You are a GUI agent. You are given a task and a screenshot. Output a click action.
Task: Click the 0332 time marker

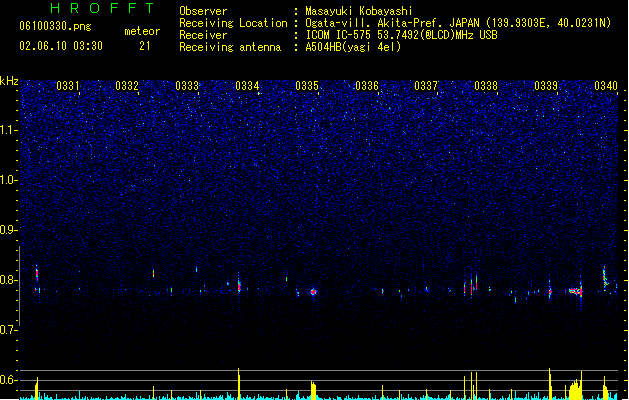[x=127, y=86]
